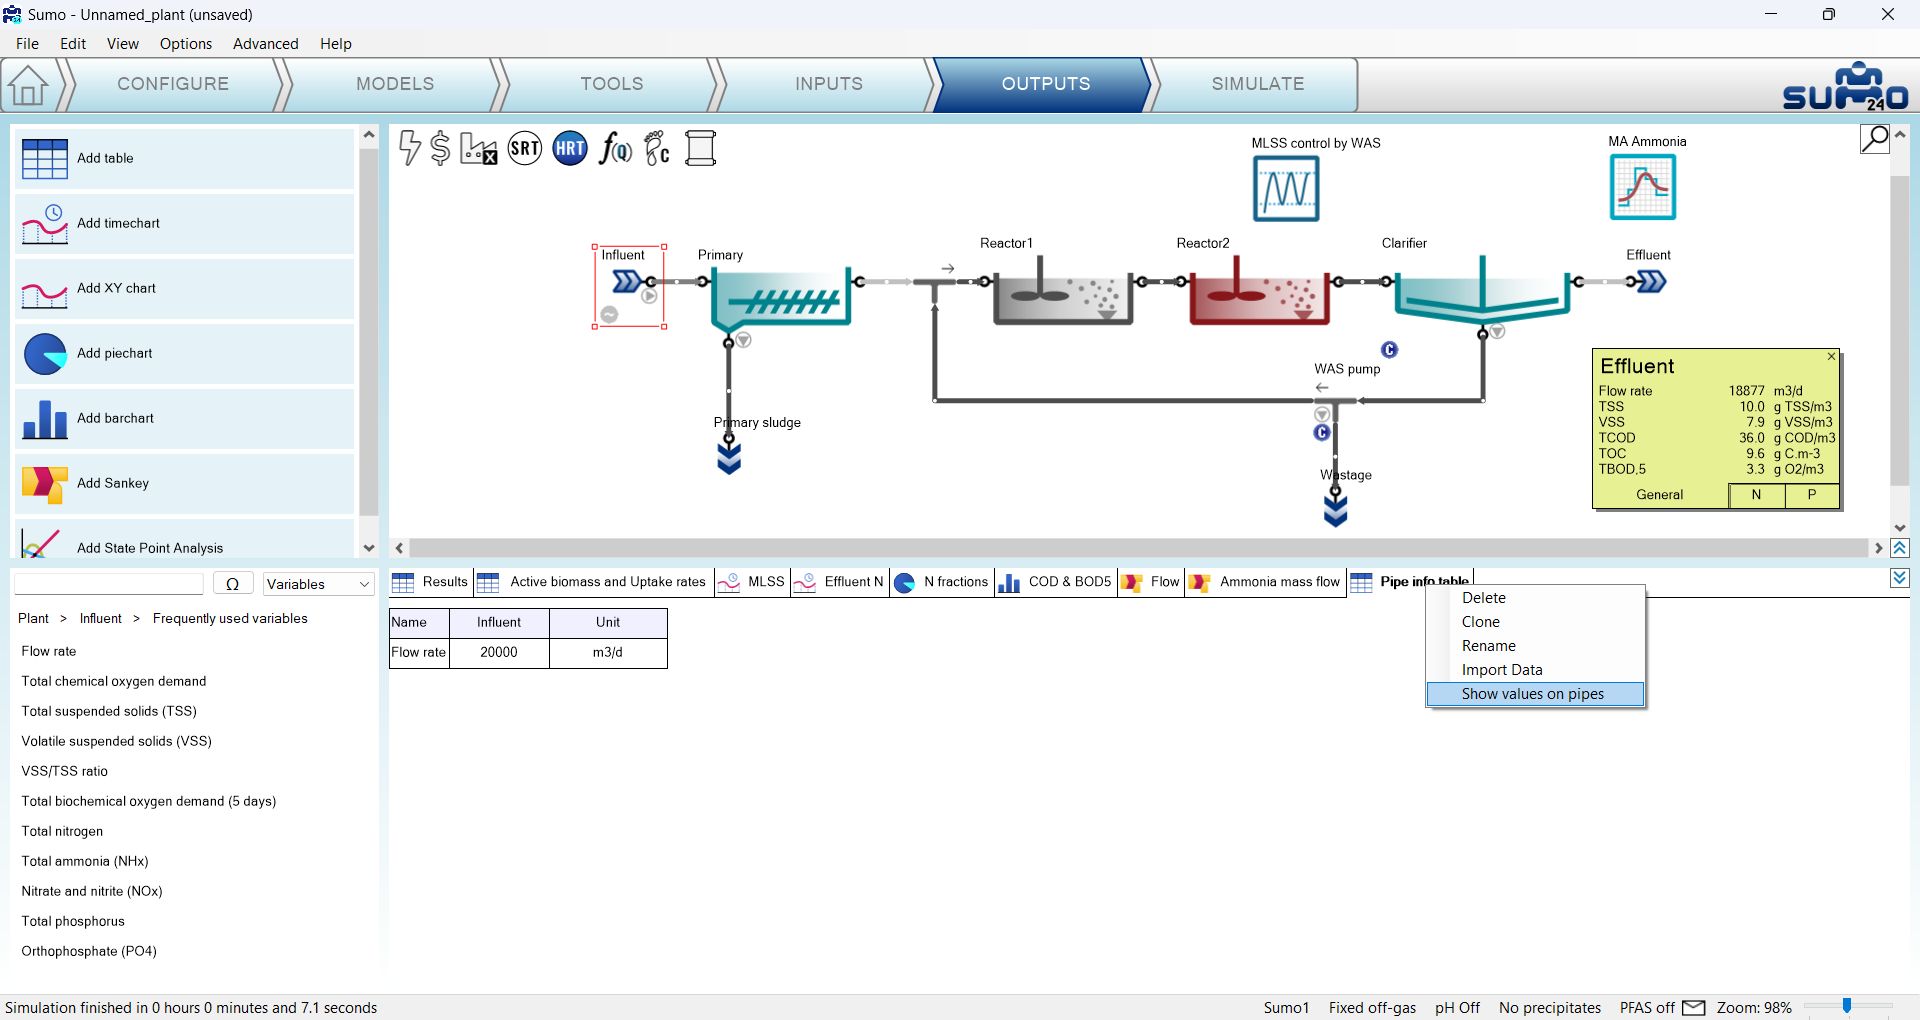
Task: Go to the CONFIGURE stage
Action: [x=173, y=84]
